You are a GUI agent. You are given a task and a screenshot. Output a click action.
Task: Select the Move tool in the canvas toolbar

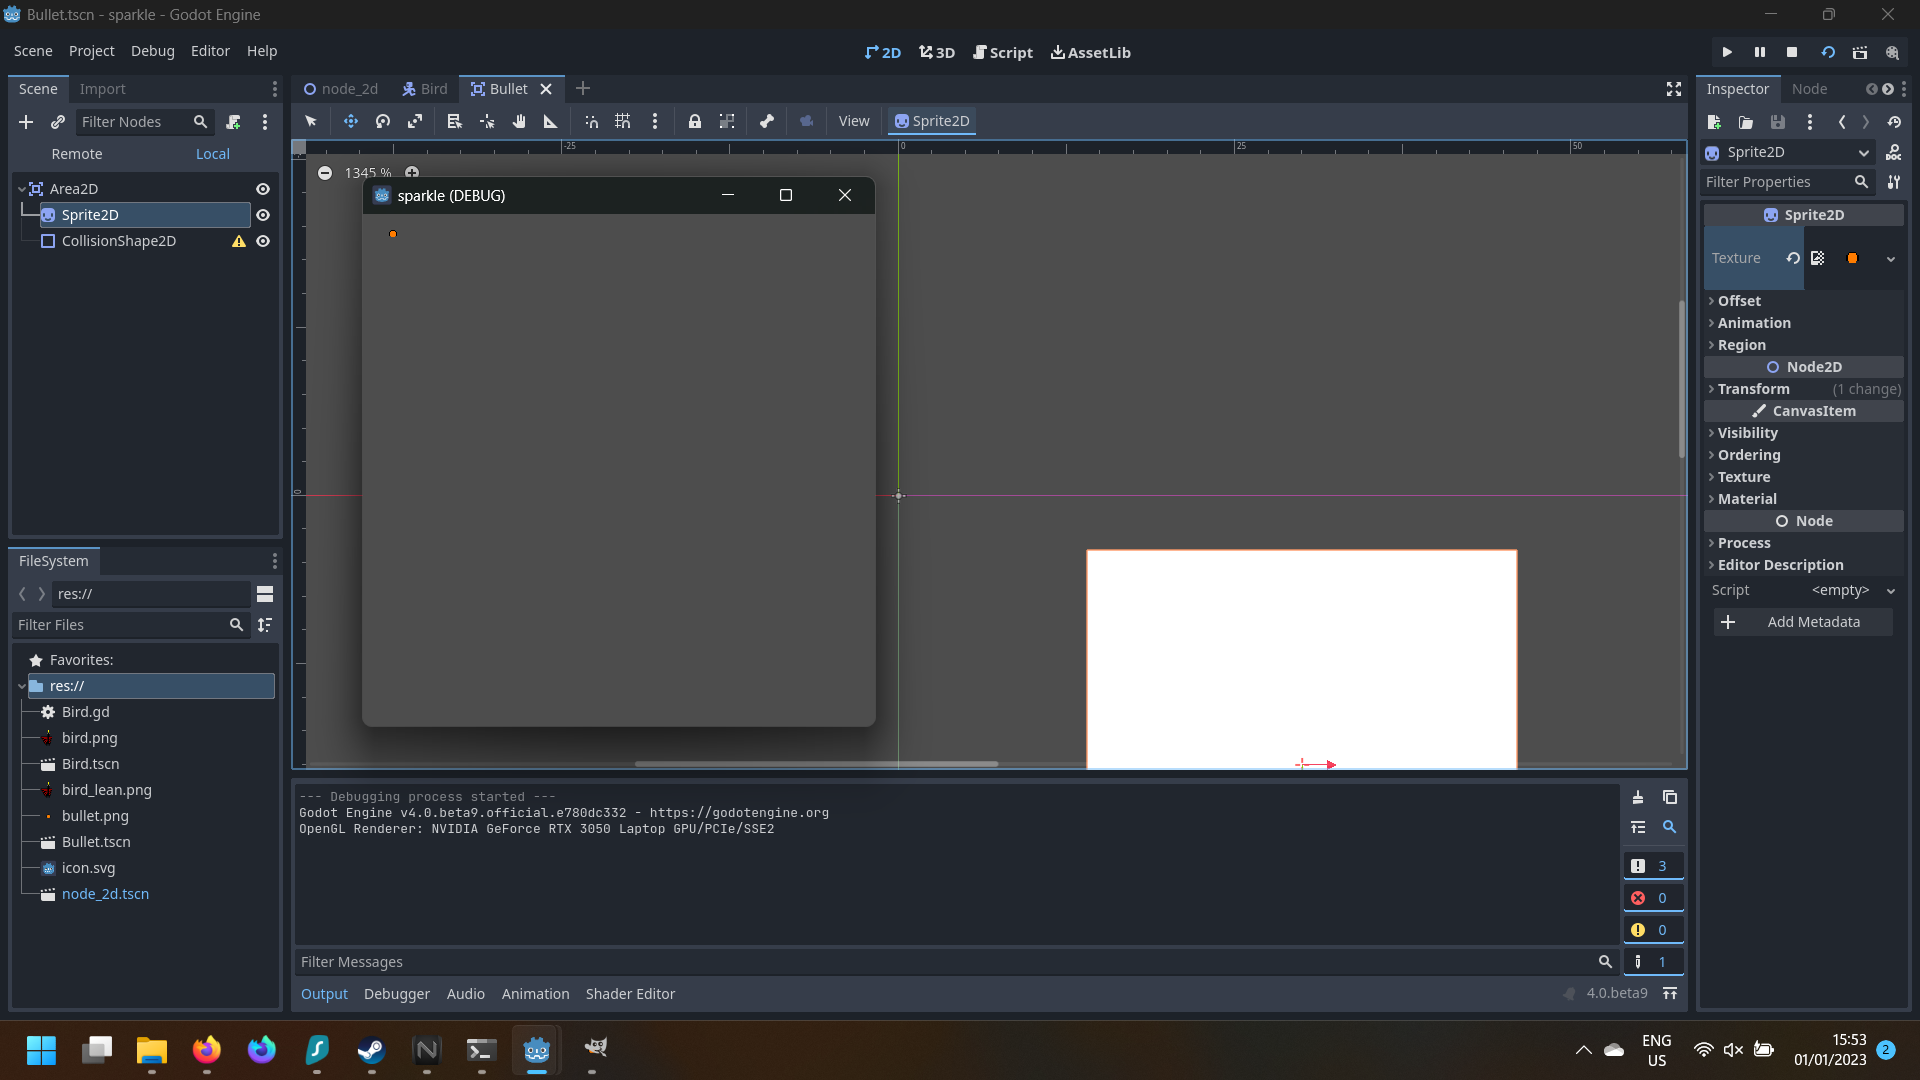pyautogui.click(x=351, y=121)
